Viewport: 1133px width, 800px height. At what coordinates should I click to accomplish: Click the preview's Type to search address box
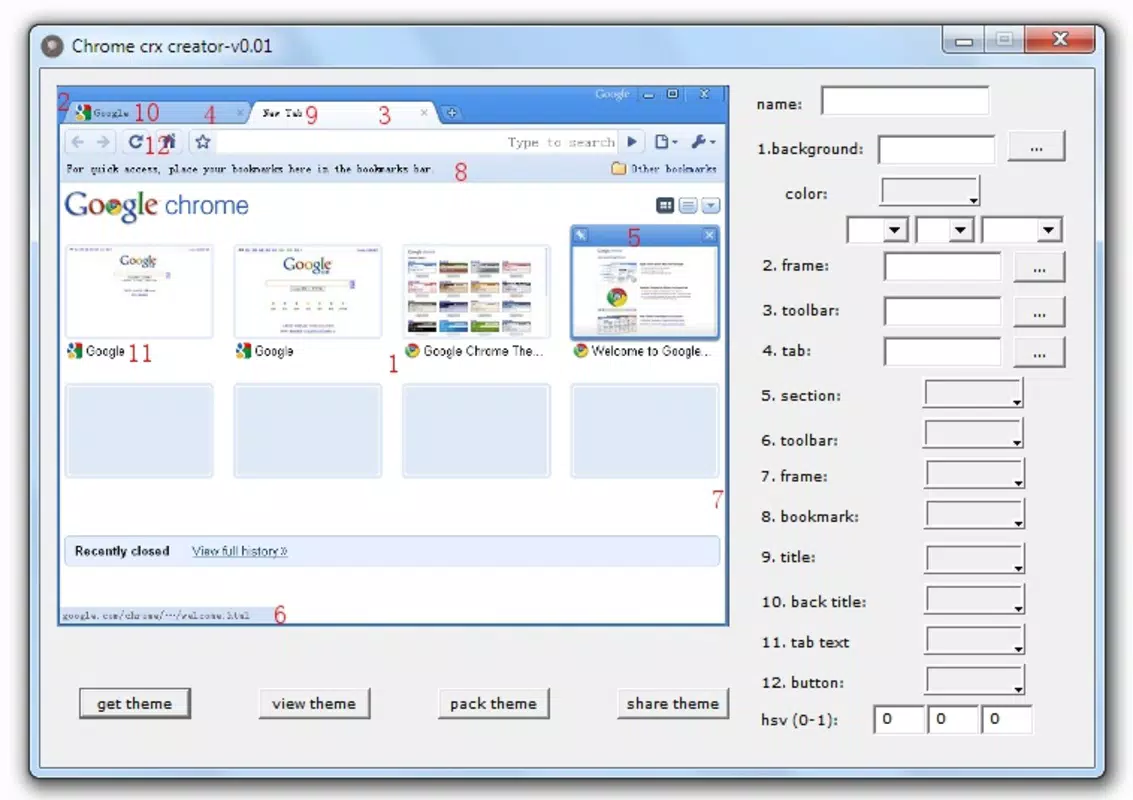(418, 142)
